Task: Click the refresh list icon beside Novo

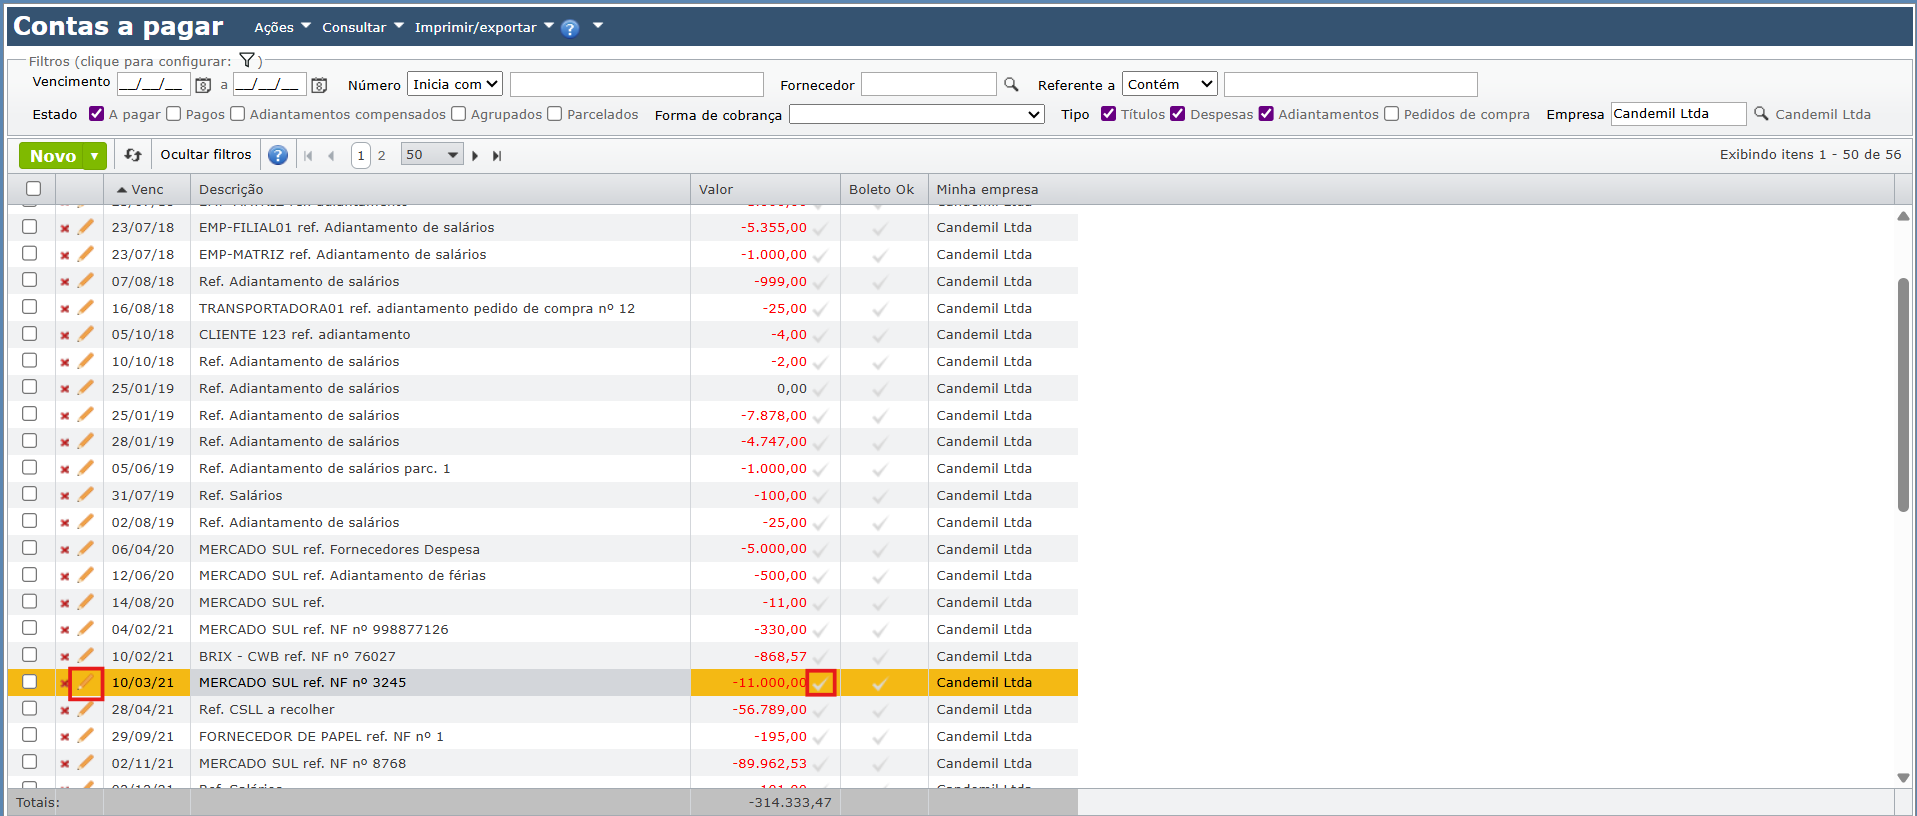Action: click(133, 155)
